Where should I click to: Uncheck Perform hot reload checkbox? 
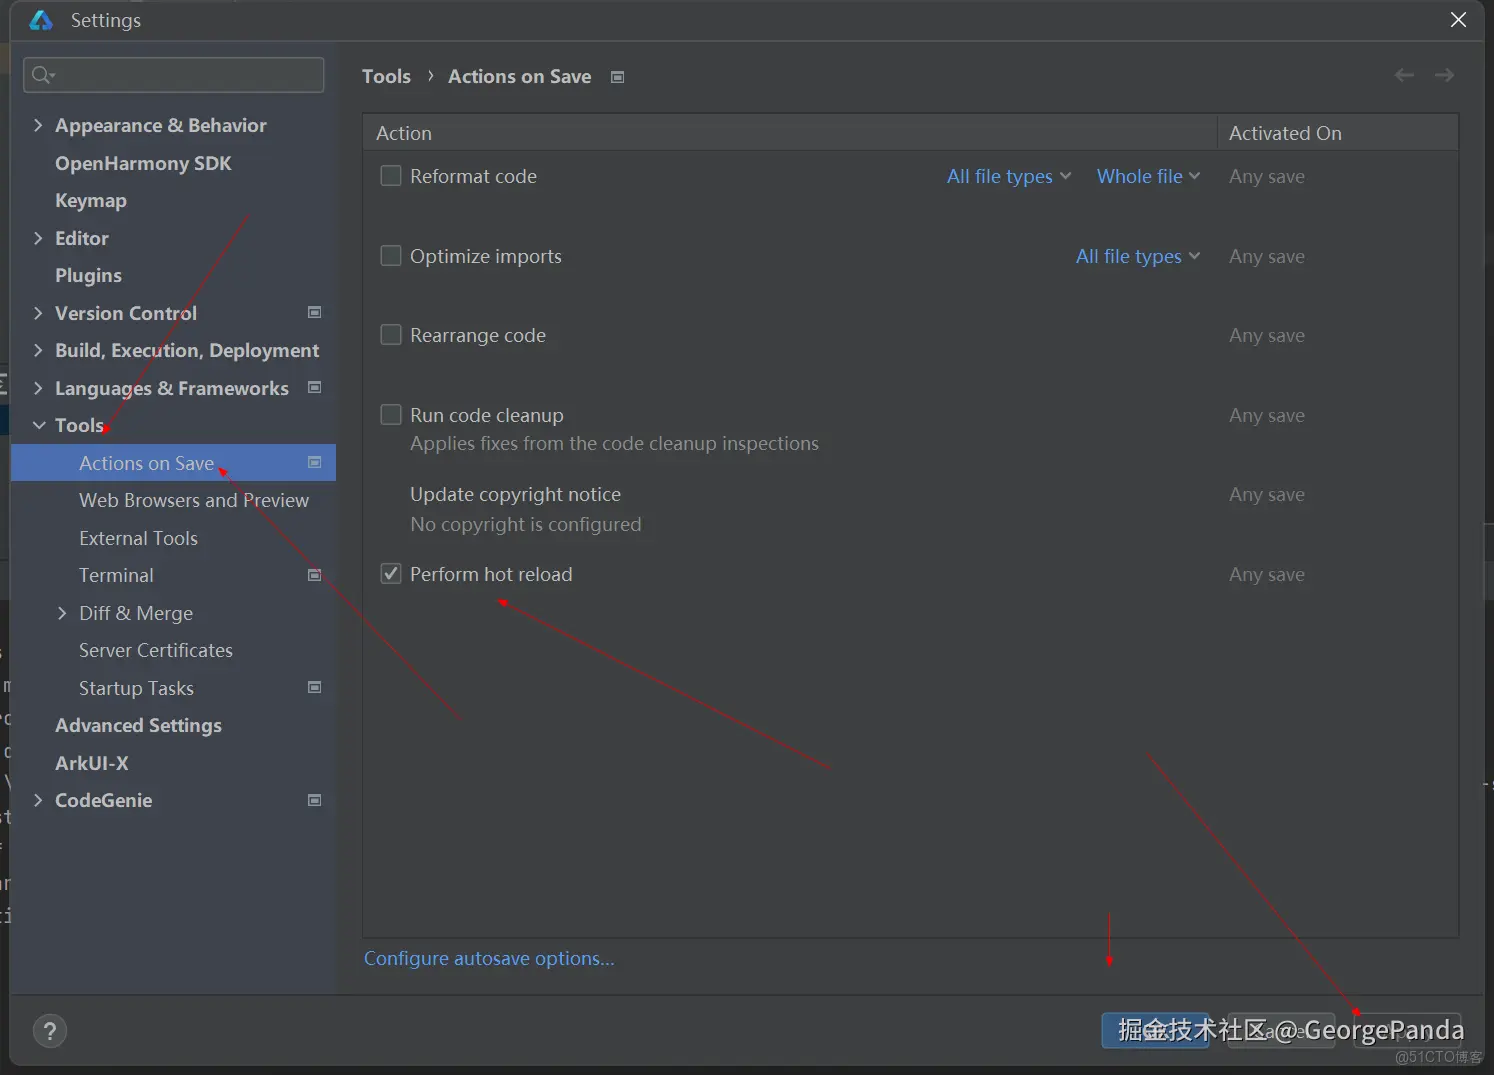[x=391, y=574]
